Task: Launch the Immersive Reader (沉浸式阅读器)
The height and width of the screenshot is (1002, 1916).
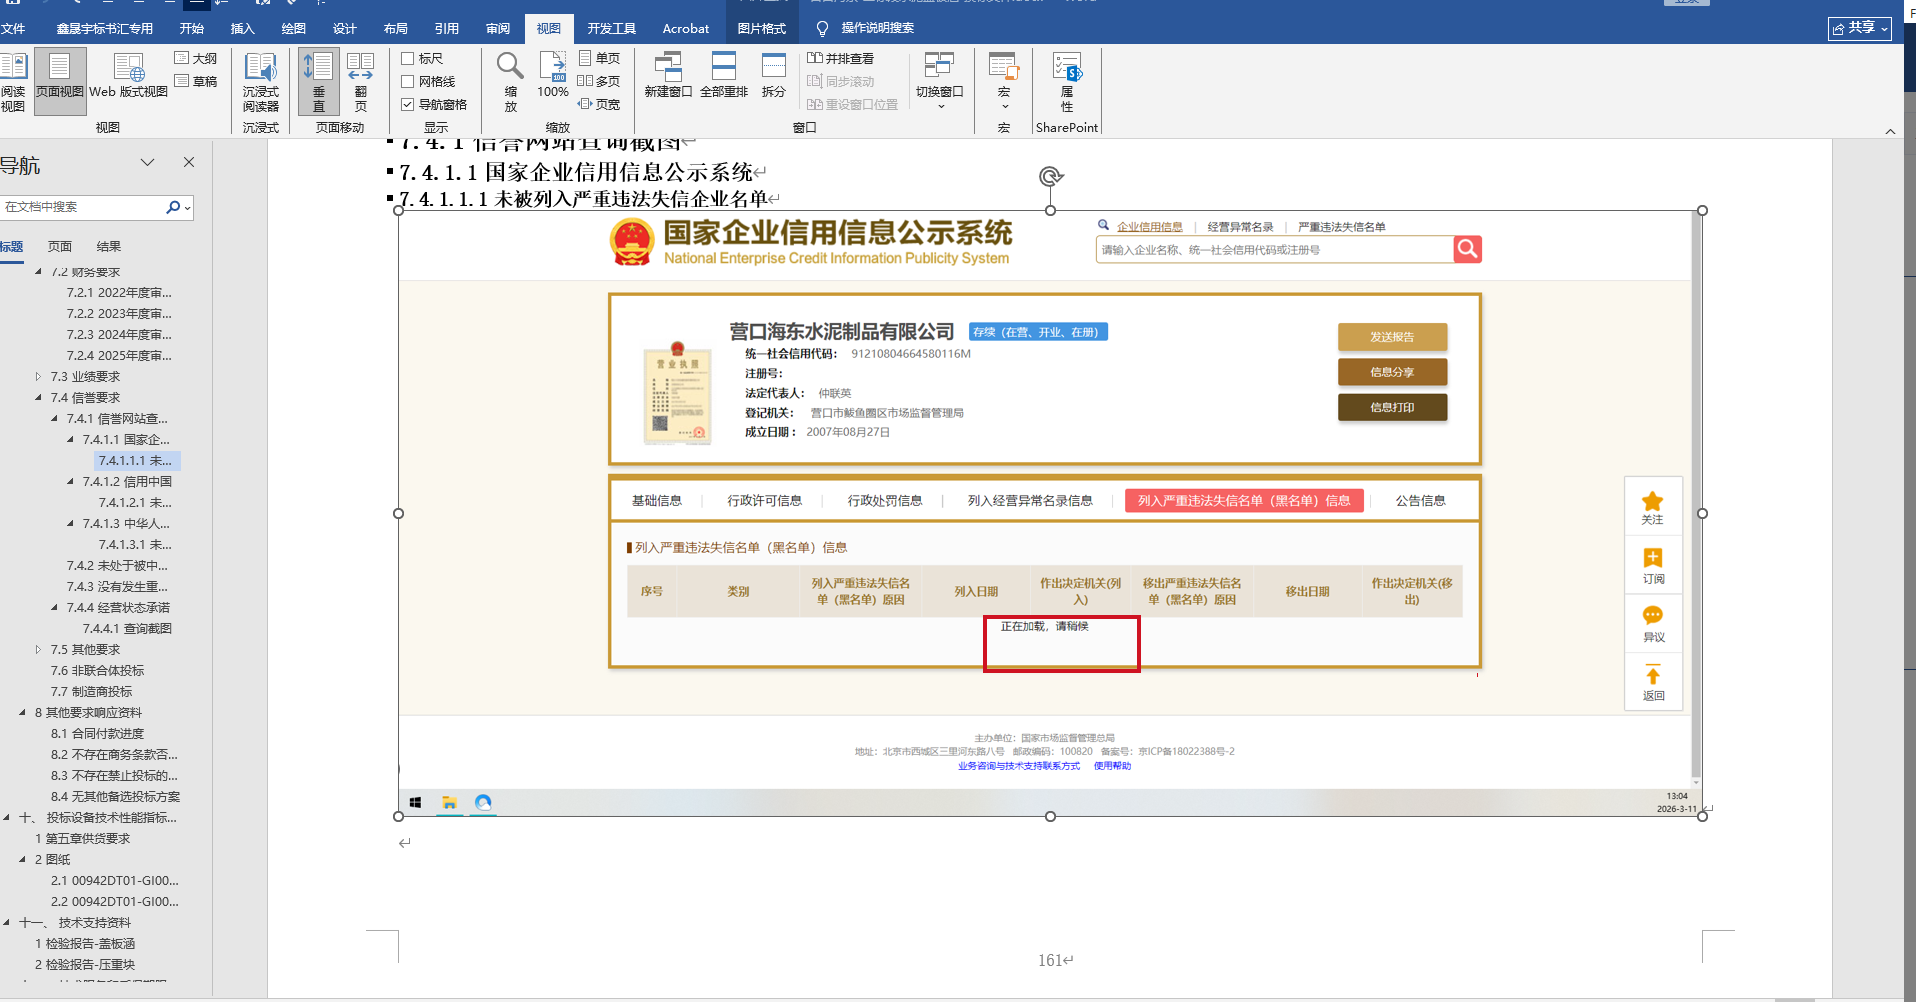Action: 261,82
